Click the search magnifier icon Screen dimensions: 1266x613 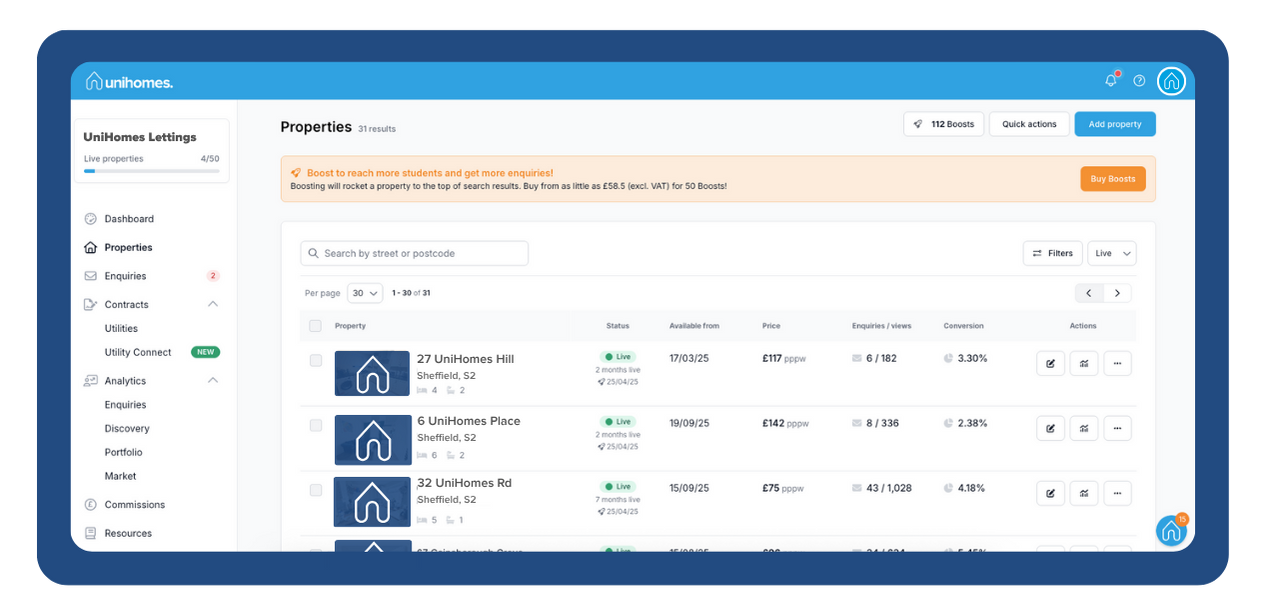314,254
